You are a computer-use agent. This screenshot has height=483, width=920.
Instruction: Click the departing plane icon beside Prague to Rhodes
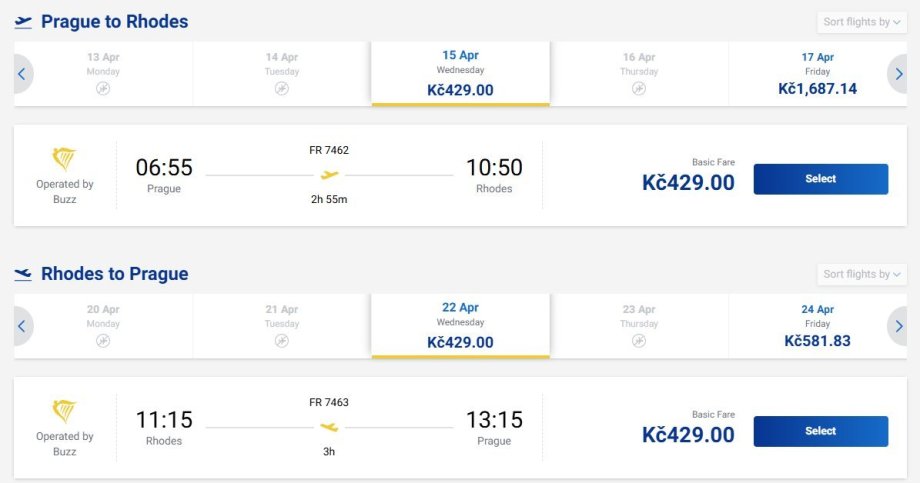click(23, 22)
